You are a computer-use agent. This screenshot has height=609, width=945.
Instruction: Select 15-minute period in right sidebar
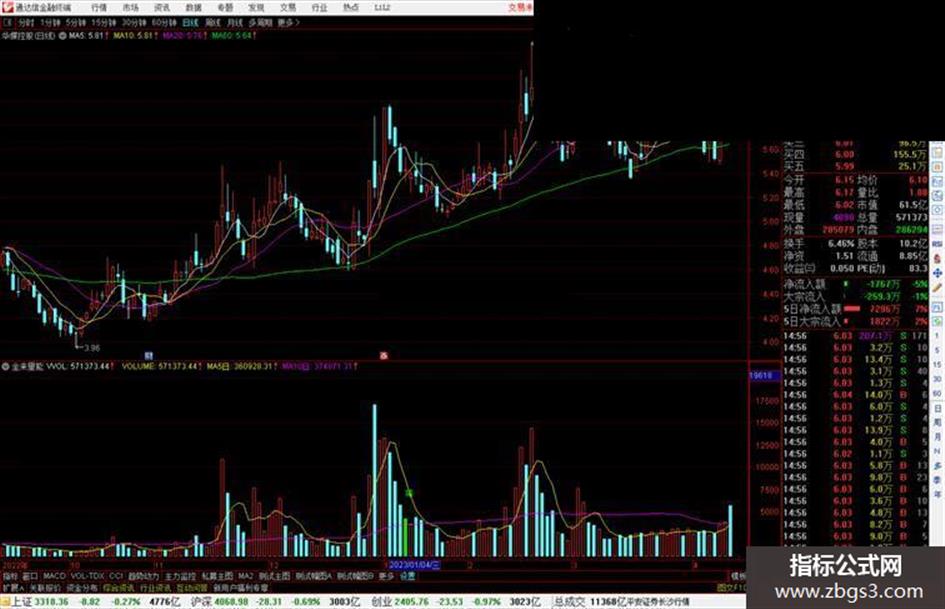[x=938, y=364]
